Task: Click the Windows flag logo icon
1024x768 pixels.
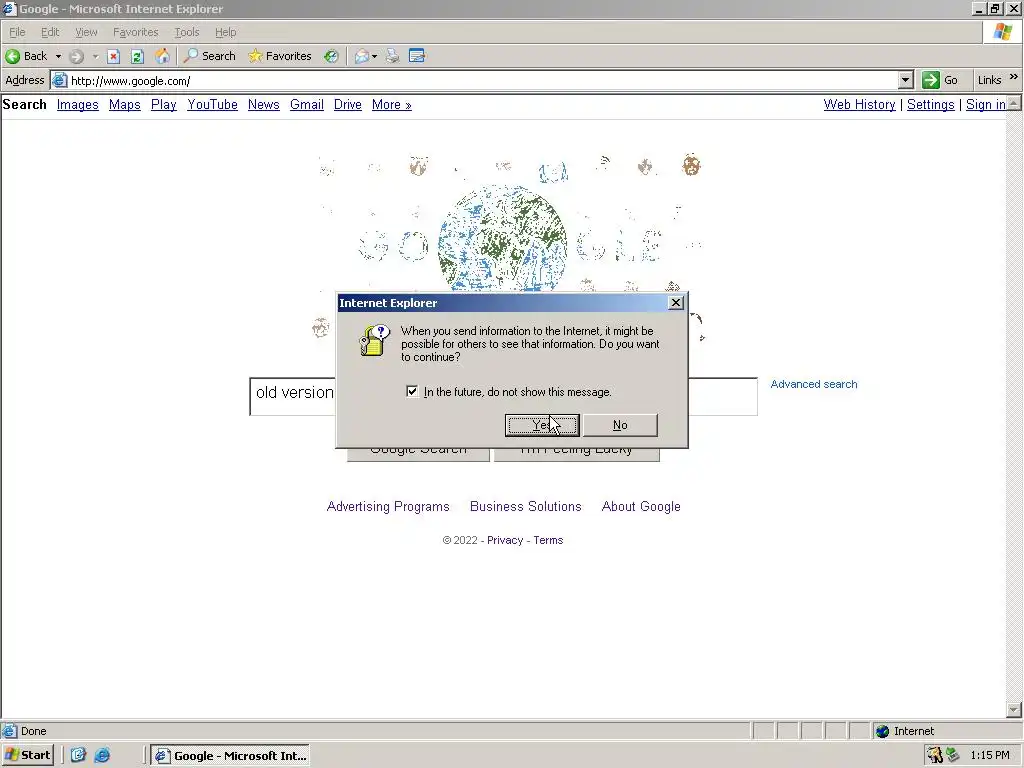Action: click(x=1002, y=31)
